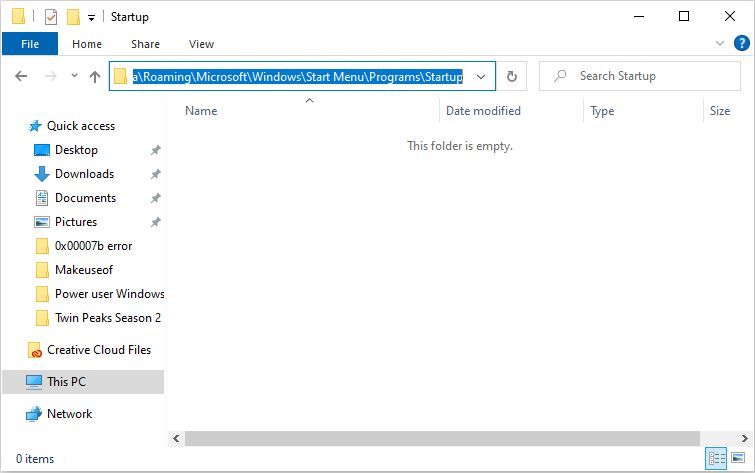Click the Properties icon in quick access toolbar
The width and height of the screenshot is (755, 473).
(x=51, y=17)
